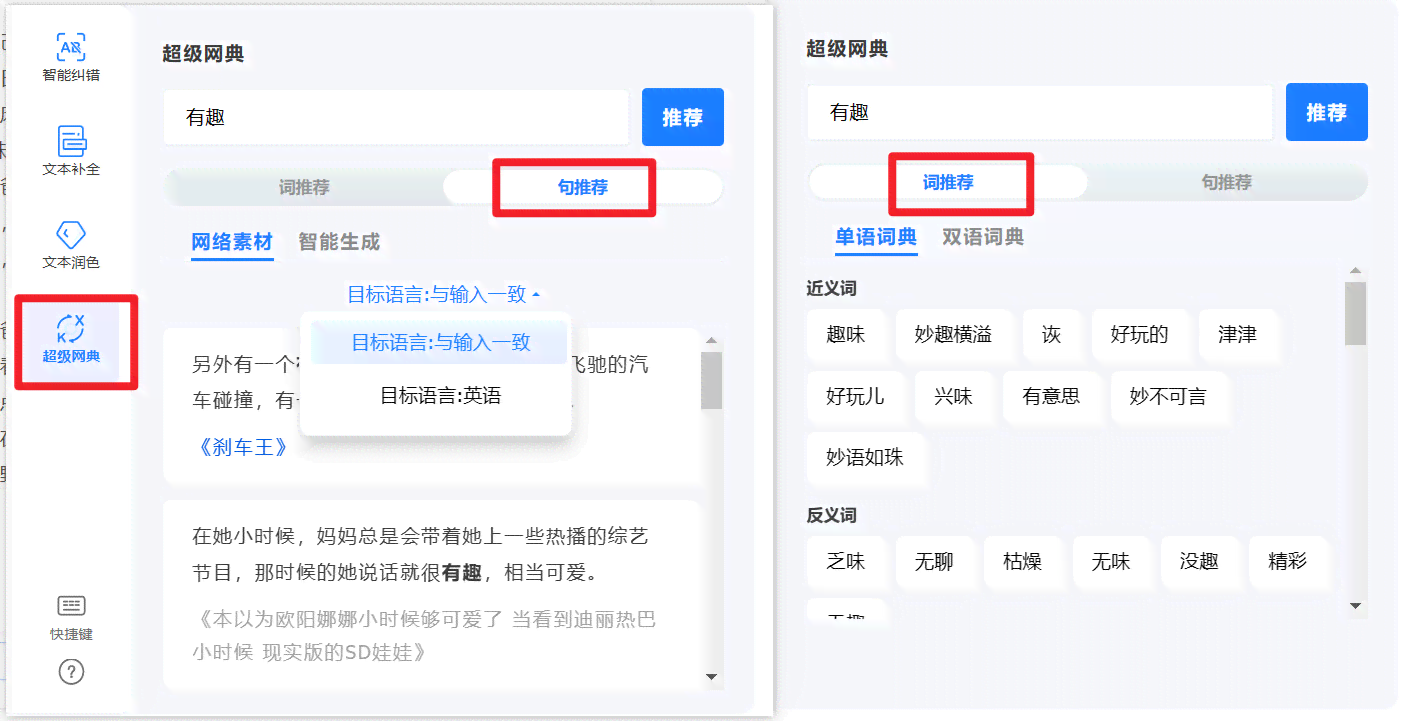Pick synonym 妙语如珠

pos(866,458)
